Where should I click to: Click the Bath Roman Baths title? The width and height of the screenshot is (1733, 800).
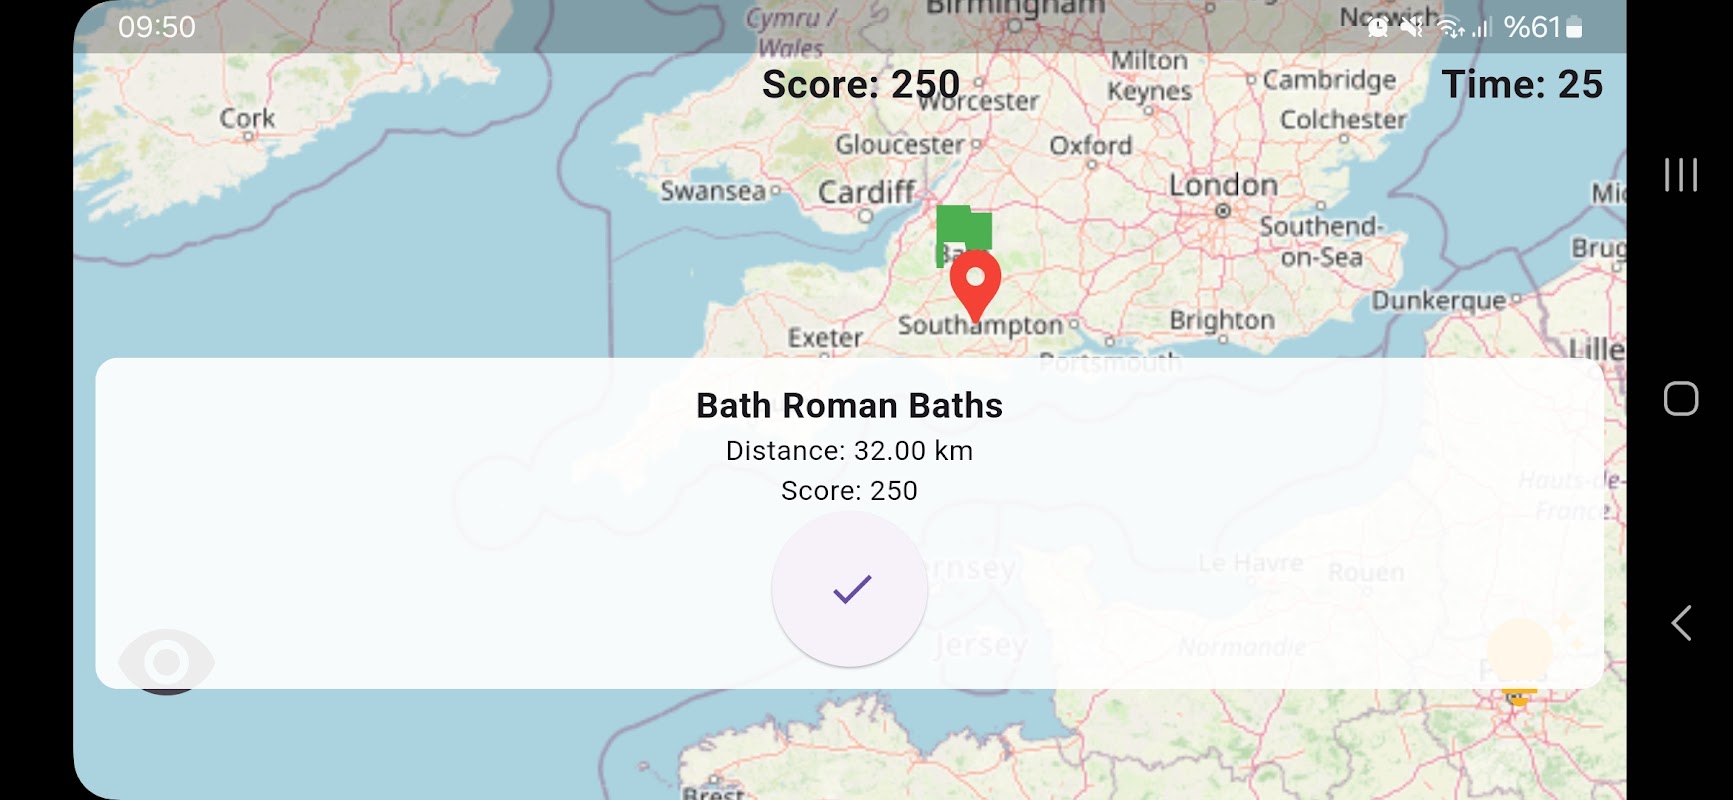[849, 406]
